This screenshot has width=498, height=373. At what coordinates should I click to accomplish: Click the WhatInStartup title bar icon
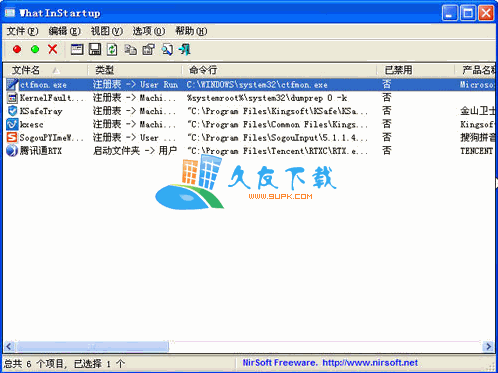click(x=10, y=13)
